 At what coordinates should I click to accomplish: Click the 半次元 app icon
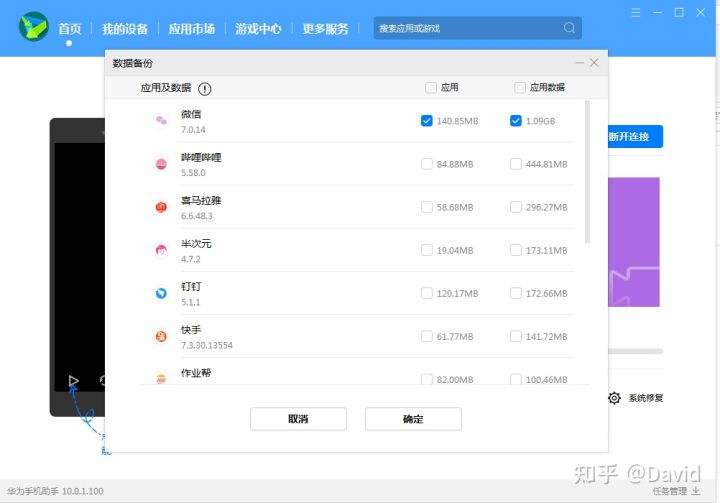[x=161, y=250]
